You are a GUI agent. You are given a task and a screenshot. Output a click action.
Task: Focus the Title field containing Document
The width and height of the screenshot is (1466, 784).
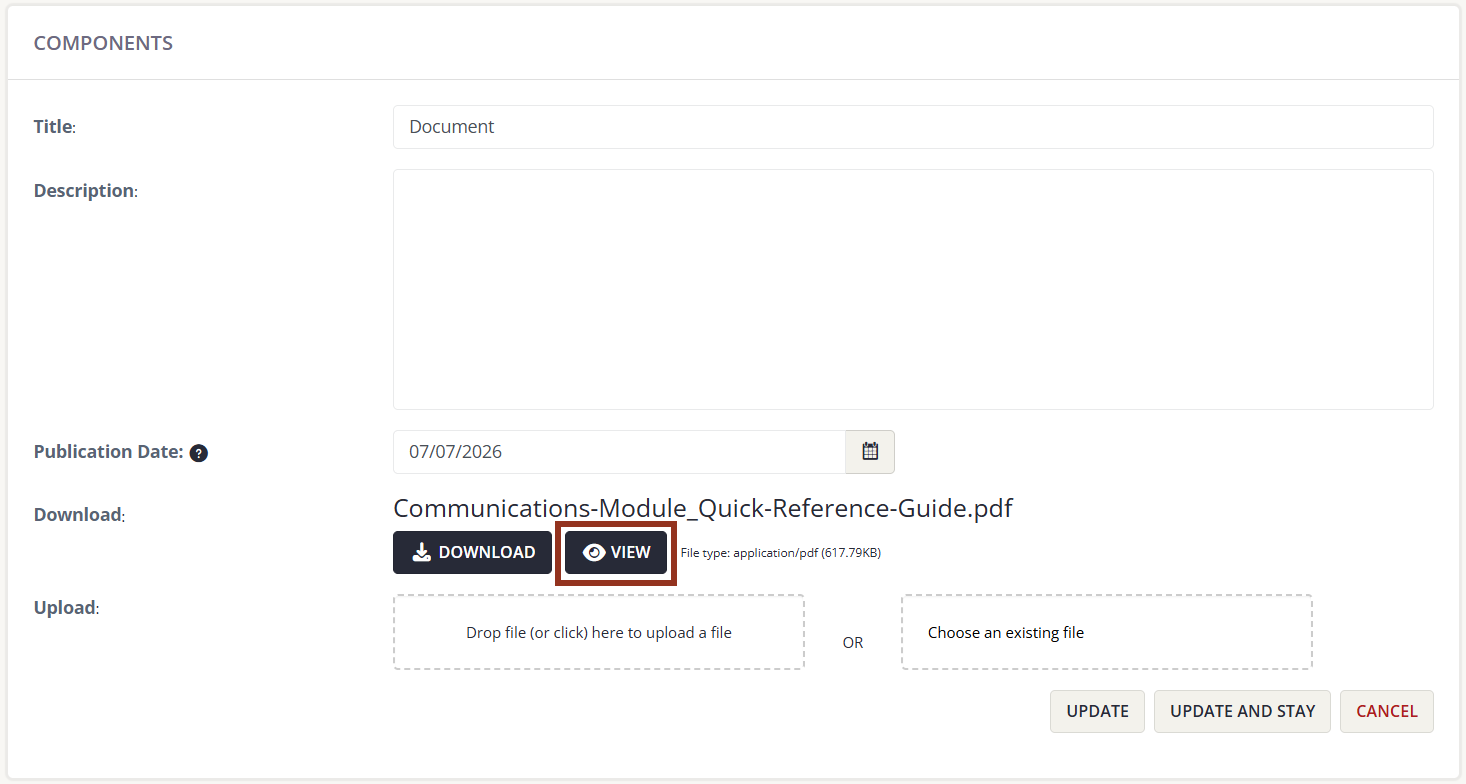pyautogui.click(x=913, y=127)
